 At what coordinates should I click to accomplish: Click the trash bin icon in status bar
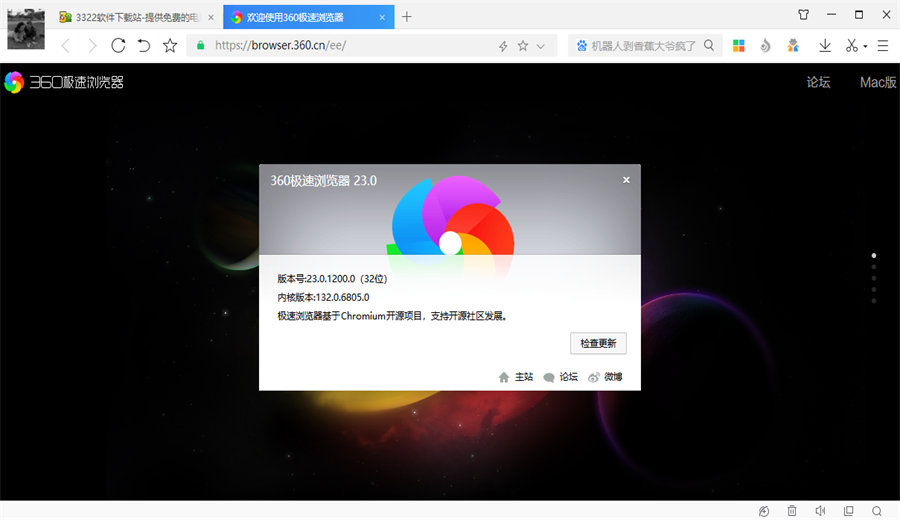(792, 511)
